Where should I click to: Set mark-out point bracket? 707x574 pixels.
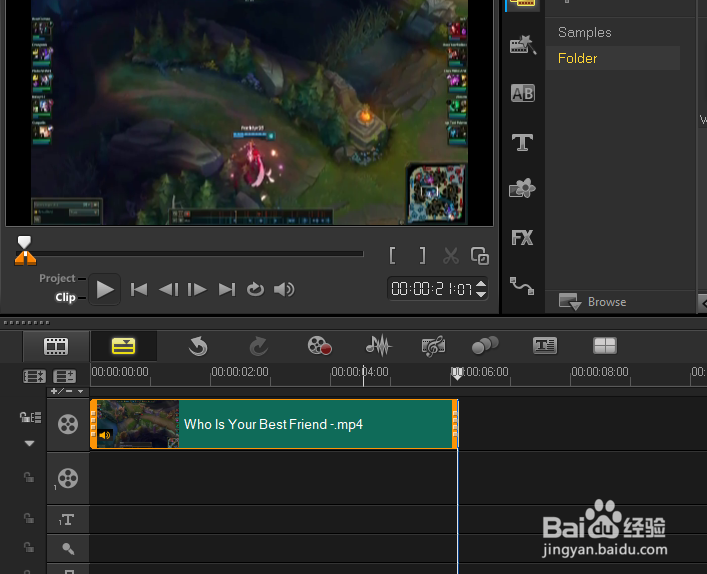[x=422, y=256]
